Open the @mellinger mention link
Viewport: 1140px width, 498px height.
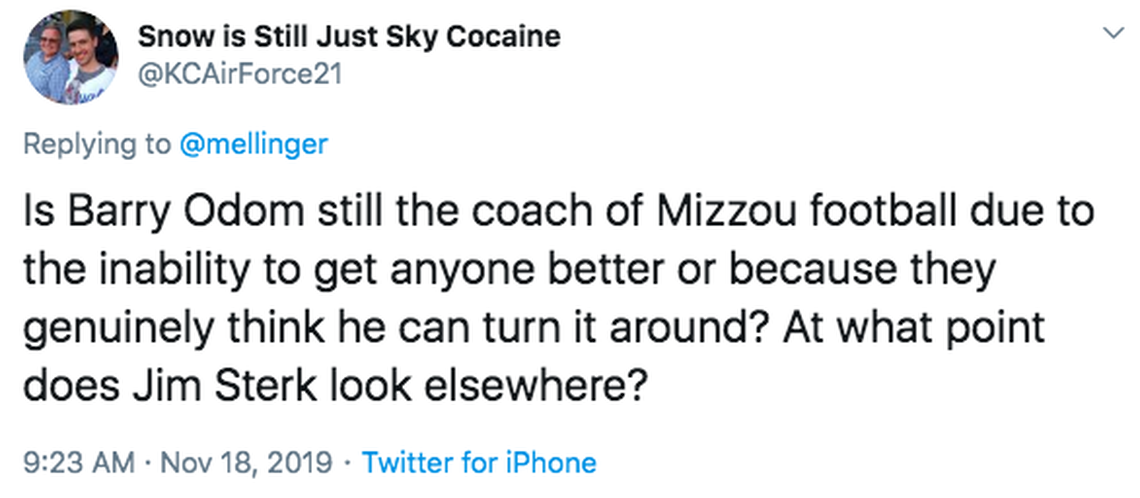pyautogui.click(x=253, y=144)
